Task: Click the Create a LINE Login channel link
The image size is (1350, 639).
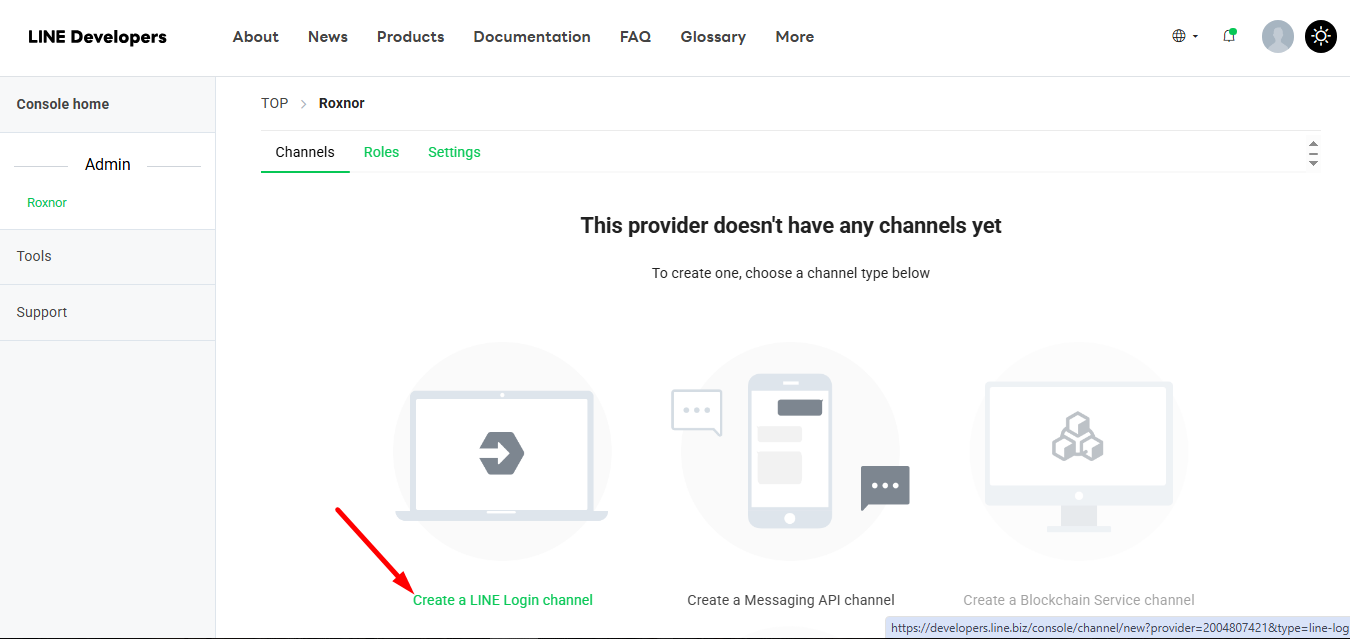Action: (x=502, y=600)
